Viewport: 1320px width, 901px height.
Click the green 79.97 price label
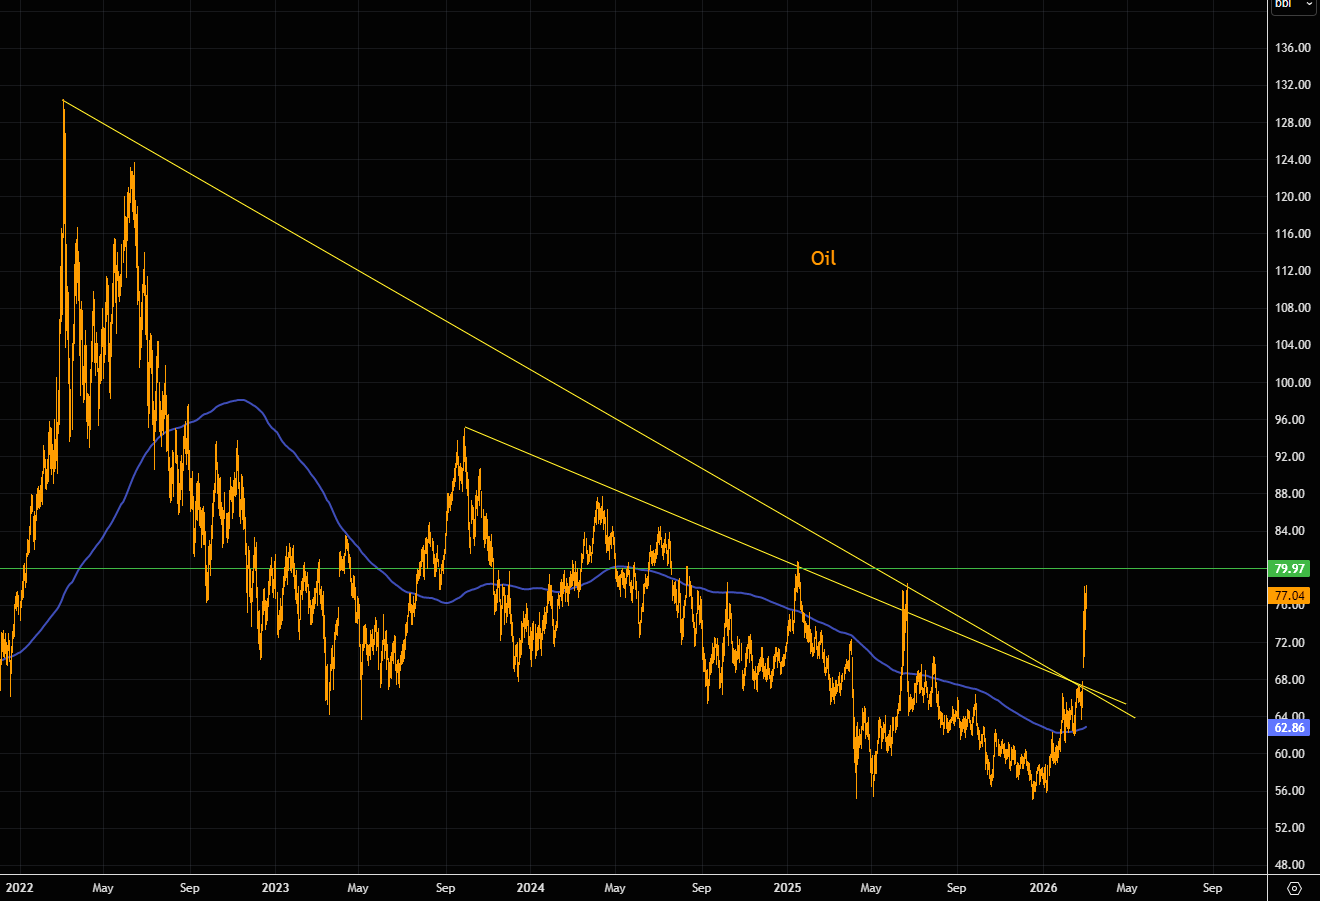coord(1287,569)
